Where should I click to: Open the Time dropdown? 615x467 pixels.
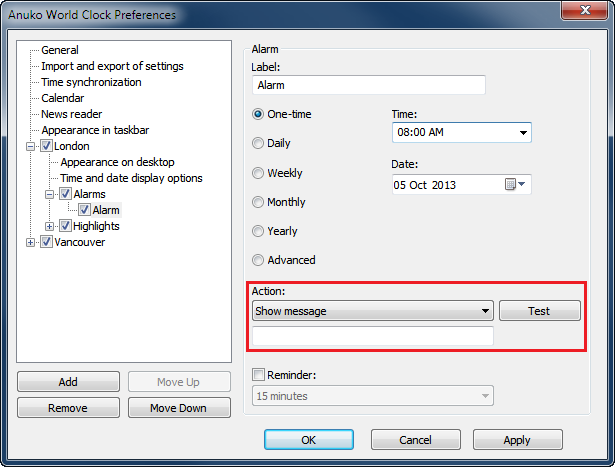523,133
